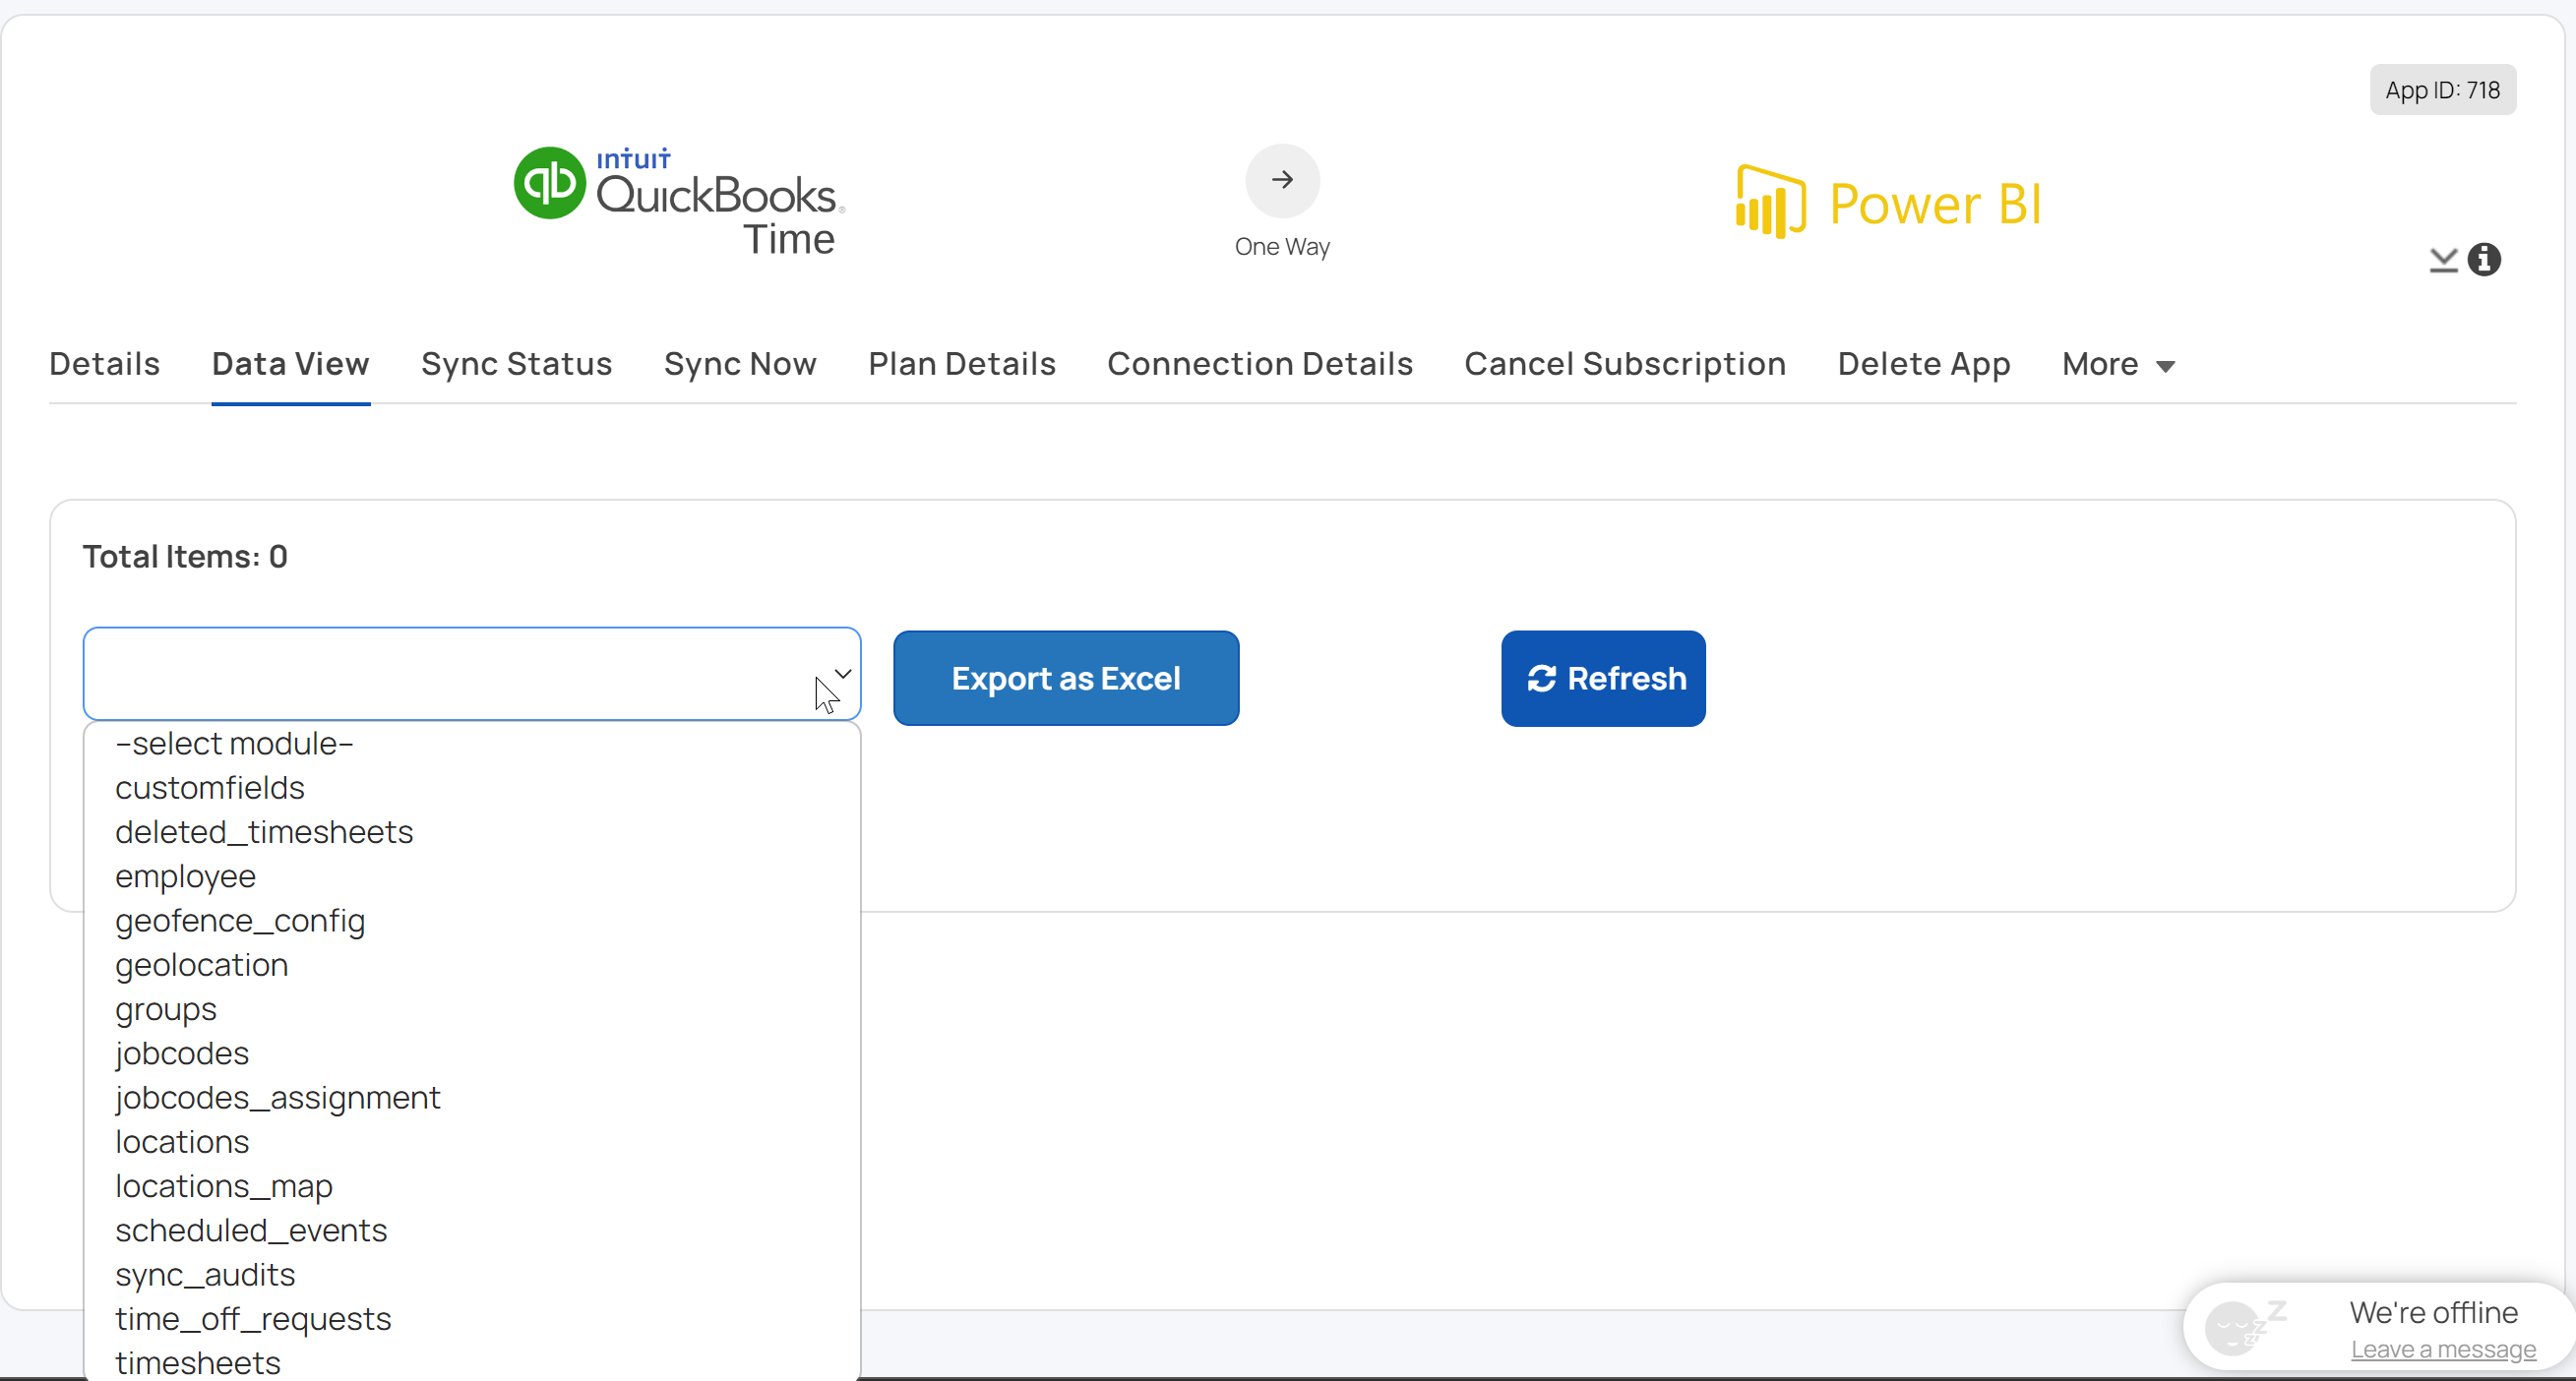
Task: Select time_off_requests module
Action: click(x=472, y=1319)
